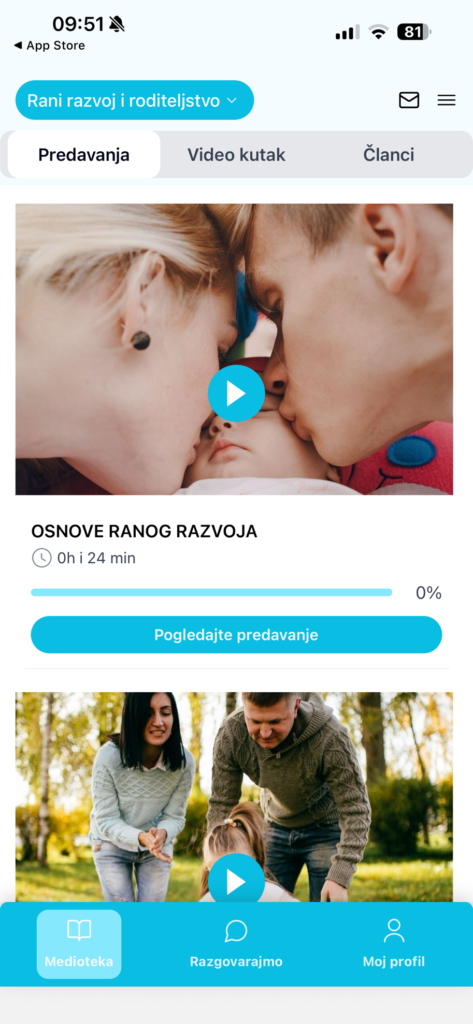This screenshot has height=1024, width=473.
Task: Click the dropdown chevron arrow
Action: pos(231,101)
